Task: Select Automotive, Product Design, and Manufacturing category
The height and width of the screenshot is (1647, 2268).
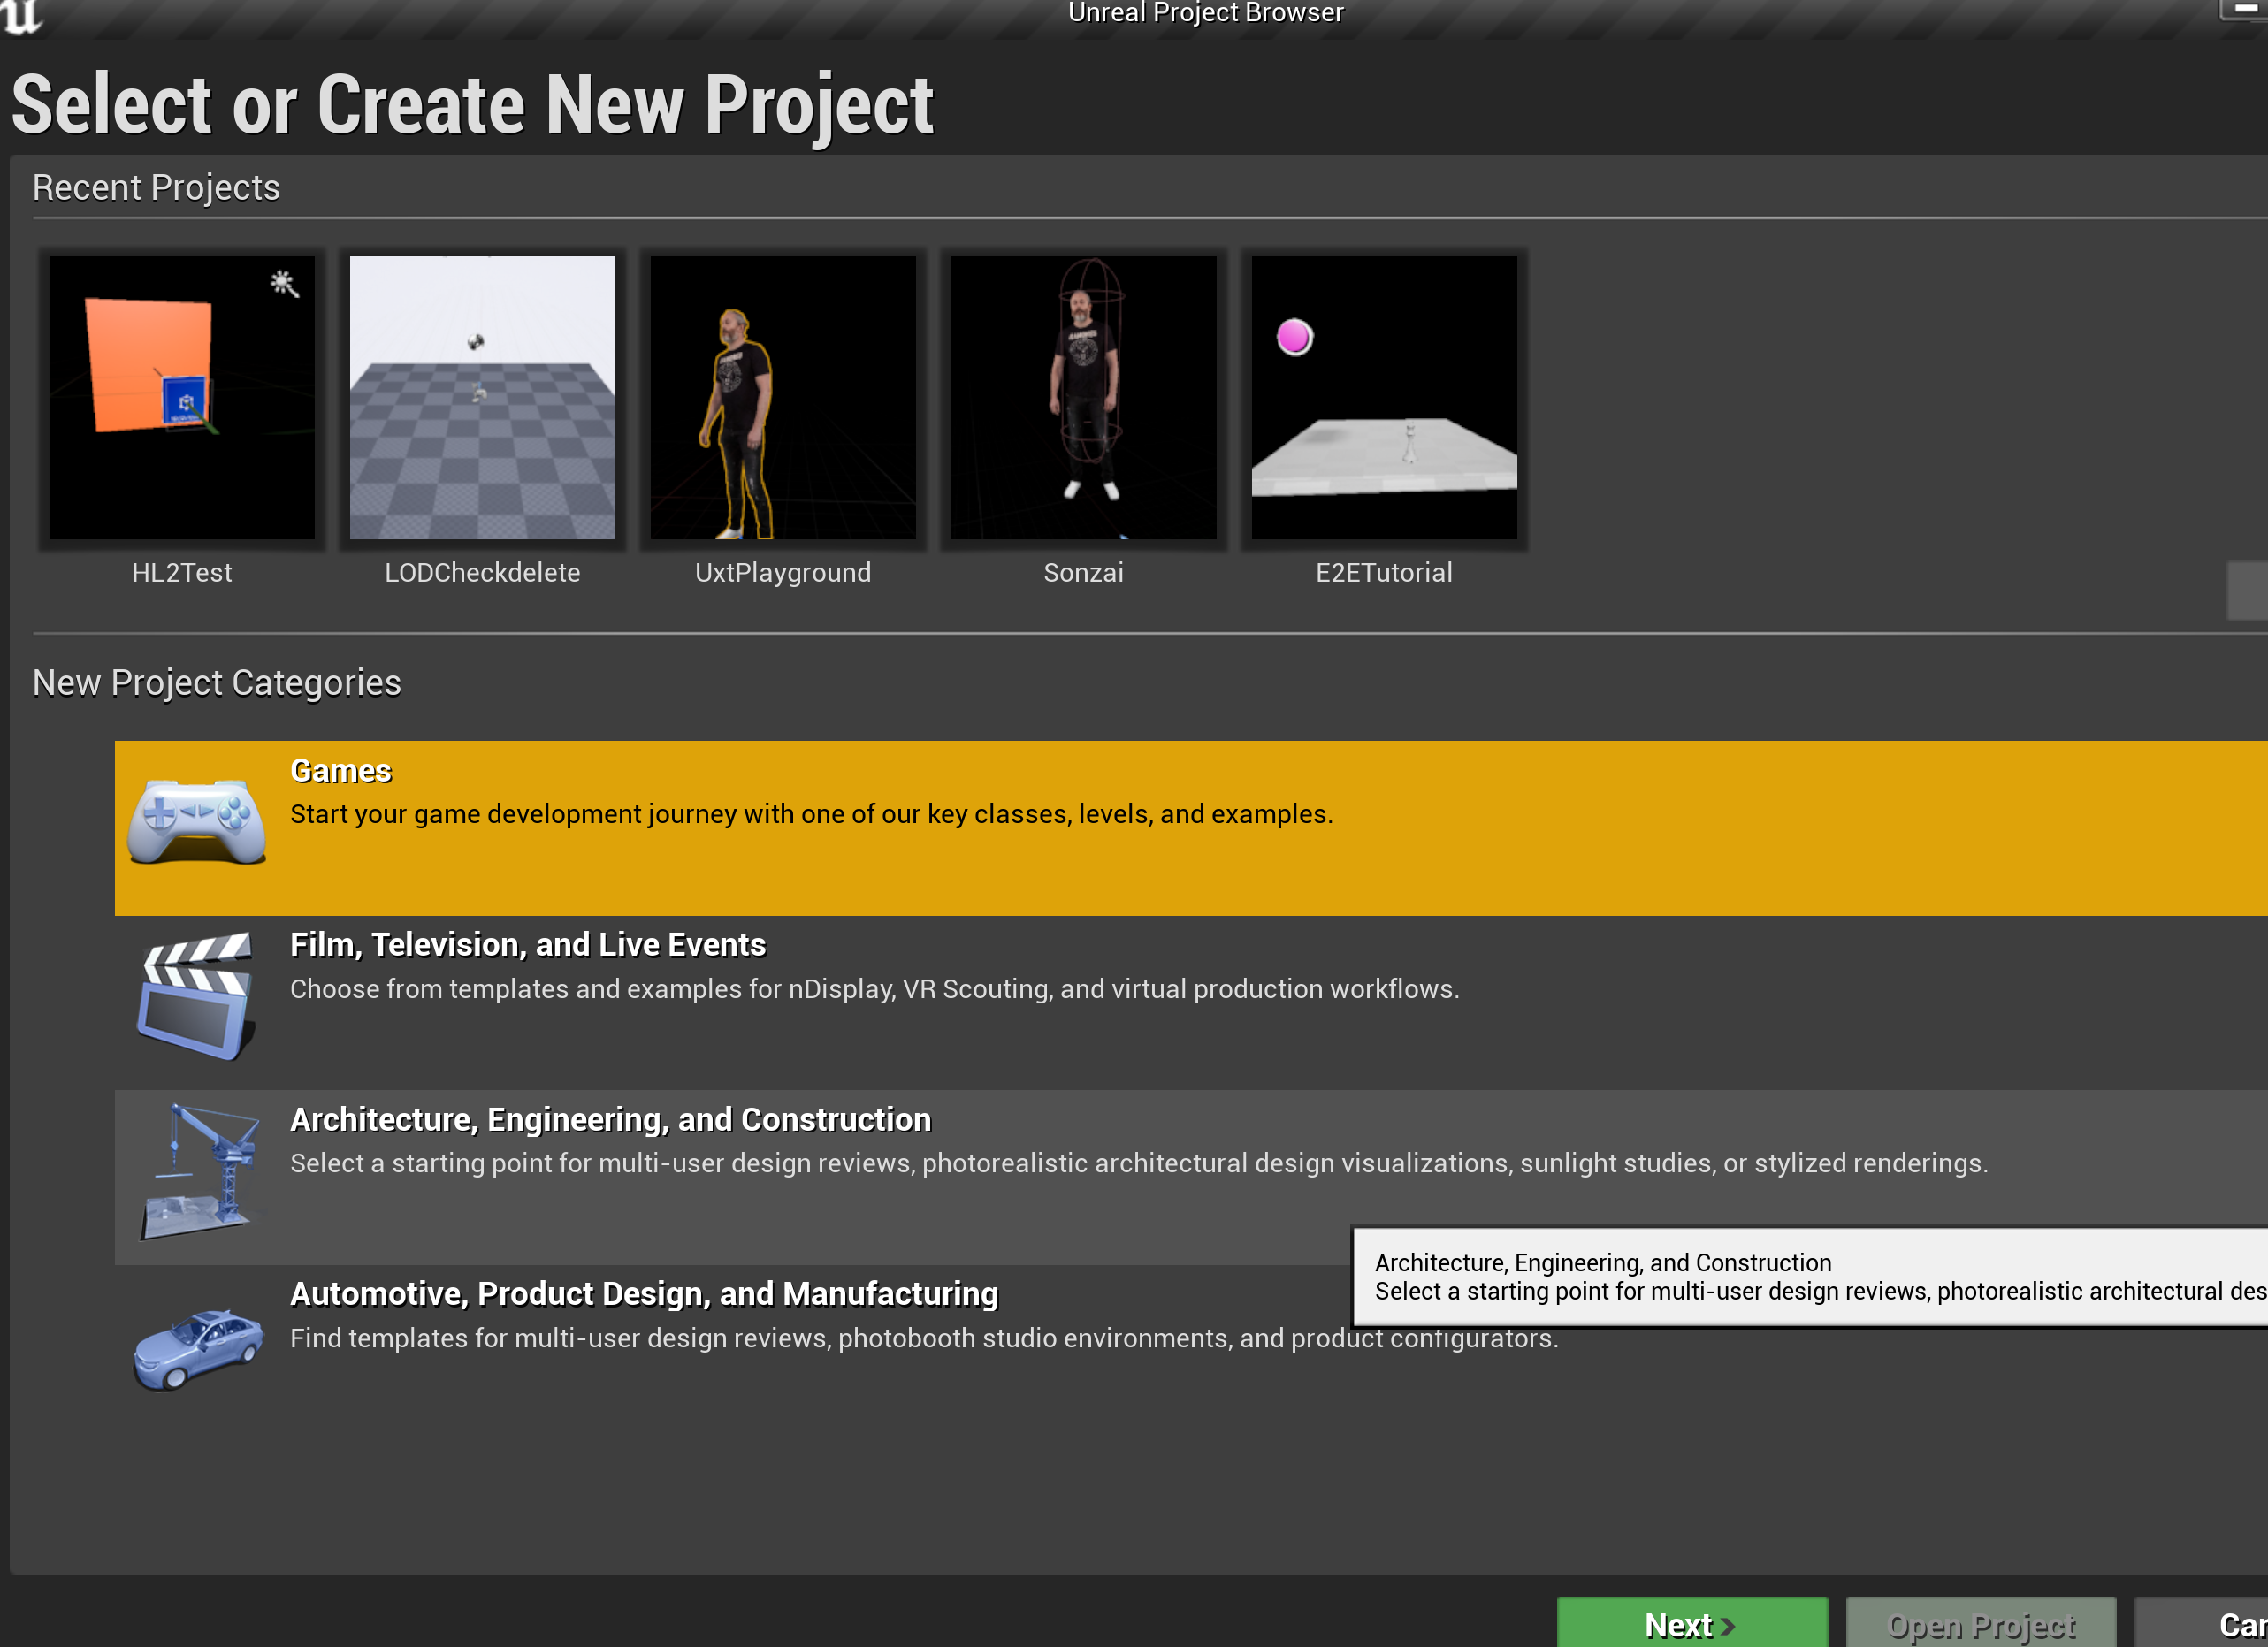Action: coord(1190,1352)
